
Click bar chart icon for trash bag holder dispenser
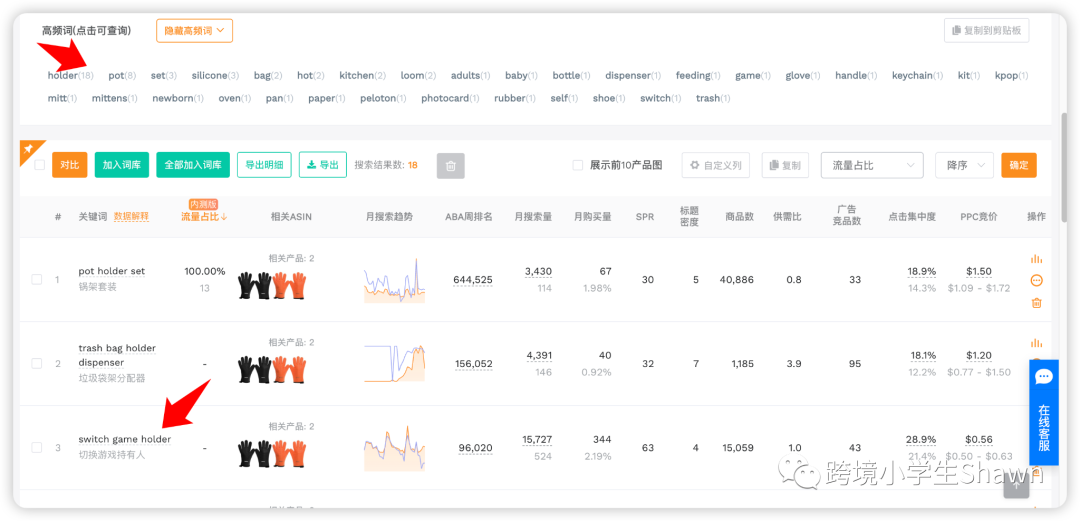tap(1037, 343)
